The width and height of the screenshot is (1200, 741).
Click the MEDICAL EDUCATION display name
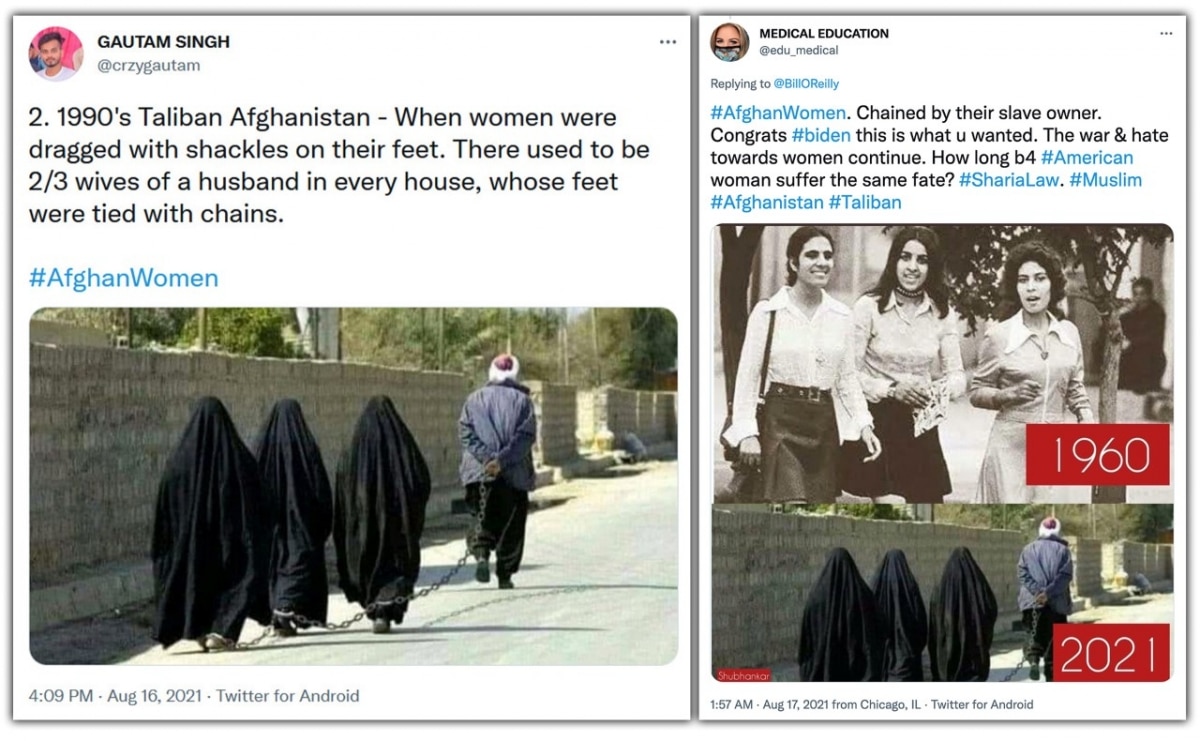[824, 33]
